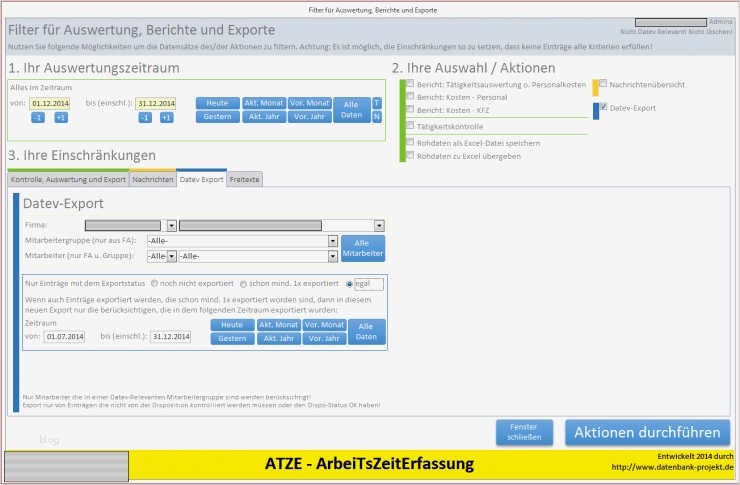Open small Mitarbeiter -Alle- dropdown
Image resolution: width=740 pixels, height=485 pixels.
click(x=172, y=256)
